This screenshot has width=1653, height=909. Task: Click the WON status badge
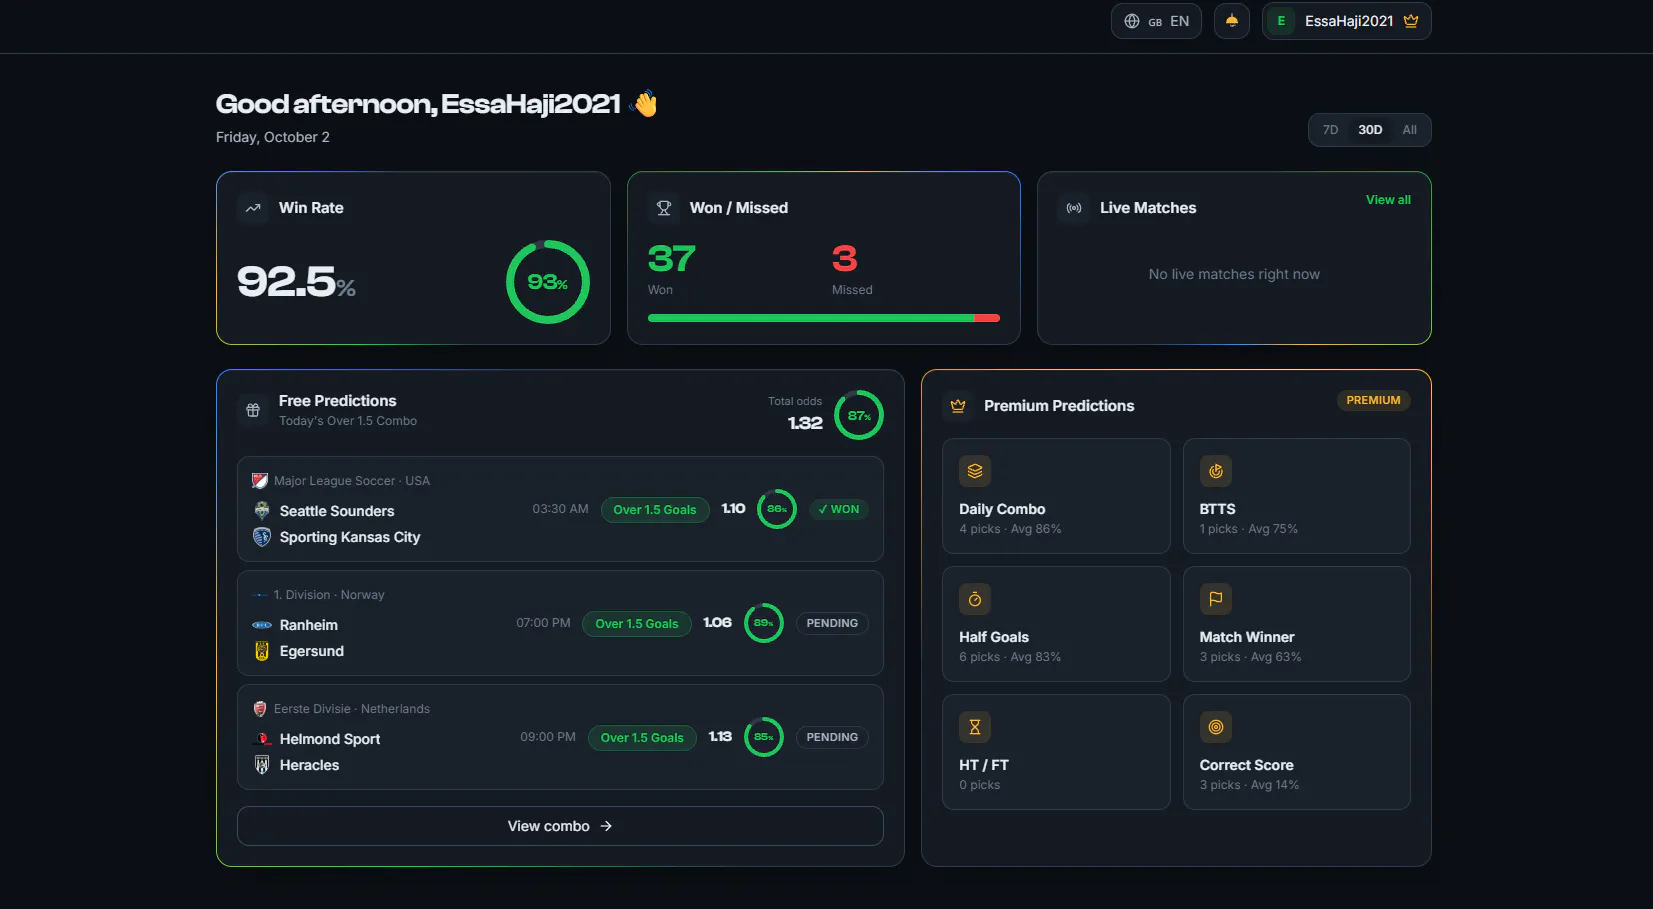(x=839, y=509)
